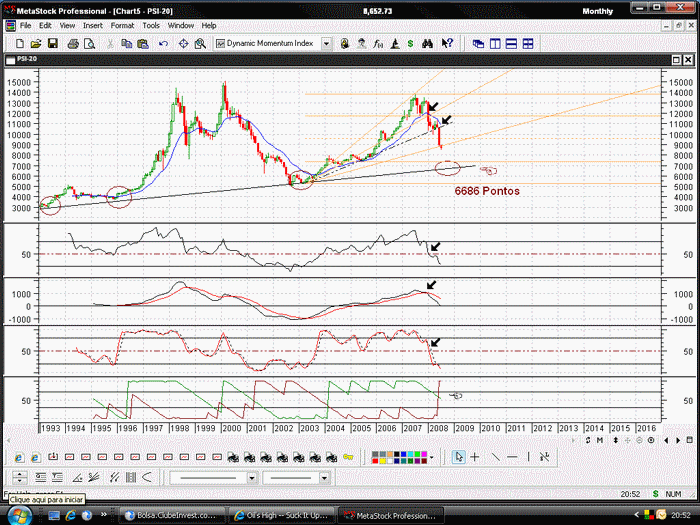Click the Tile windows grid icon

[528, 43]
